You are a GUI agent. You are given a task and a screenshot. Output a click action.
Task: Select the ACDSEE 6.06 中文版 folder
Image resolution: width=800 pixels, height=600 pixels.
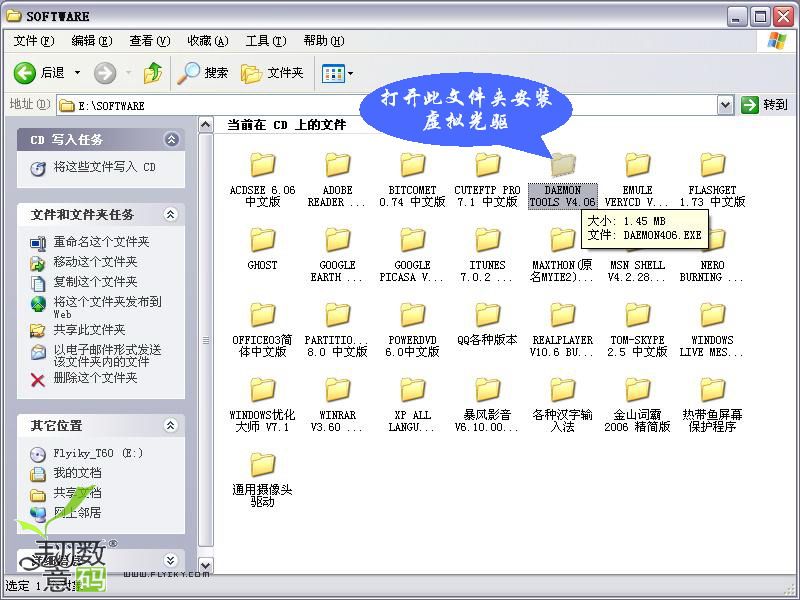[263, 180]
